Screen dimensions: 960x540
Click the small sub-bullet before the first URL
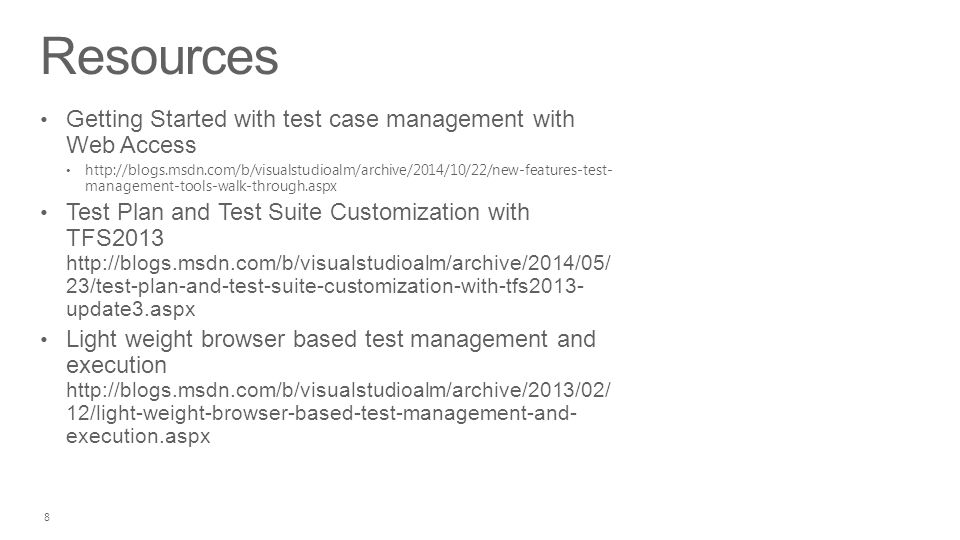[69, 170]
